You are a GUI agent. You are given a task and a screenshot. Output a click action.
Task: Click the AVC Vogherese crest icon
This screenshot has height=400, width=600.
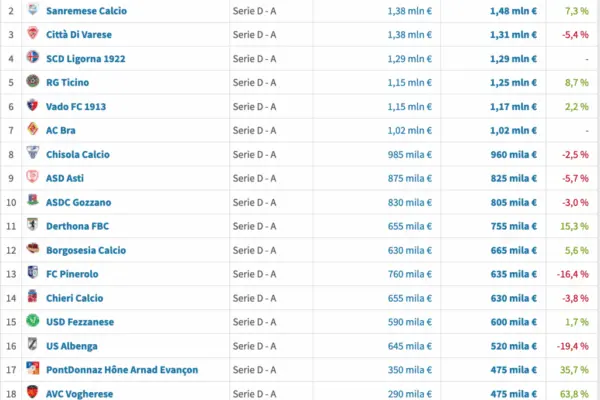tap(32, 393)
